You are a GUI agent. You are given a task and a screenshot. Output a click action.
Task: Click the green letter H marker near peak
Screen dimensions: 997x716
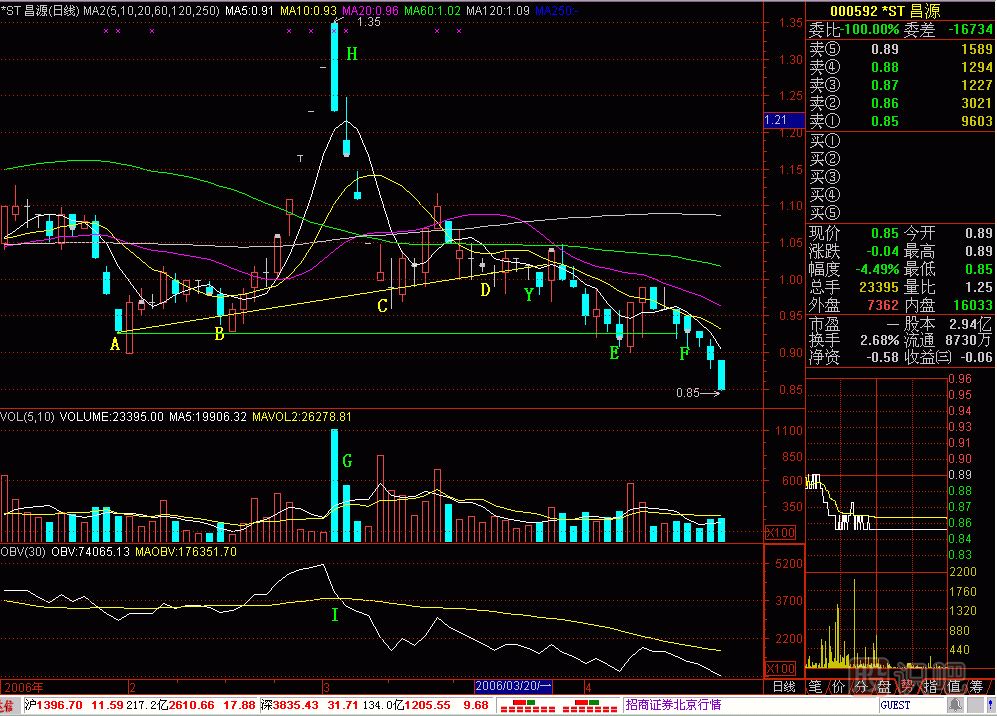[351, 54]
